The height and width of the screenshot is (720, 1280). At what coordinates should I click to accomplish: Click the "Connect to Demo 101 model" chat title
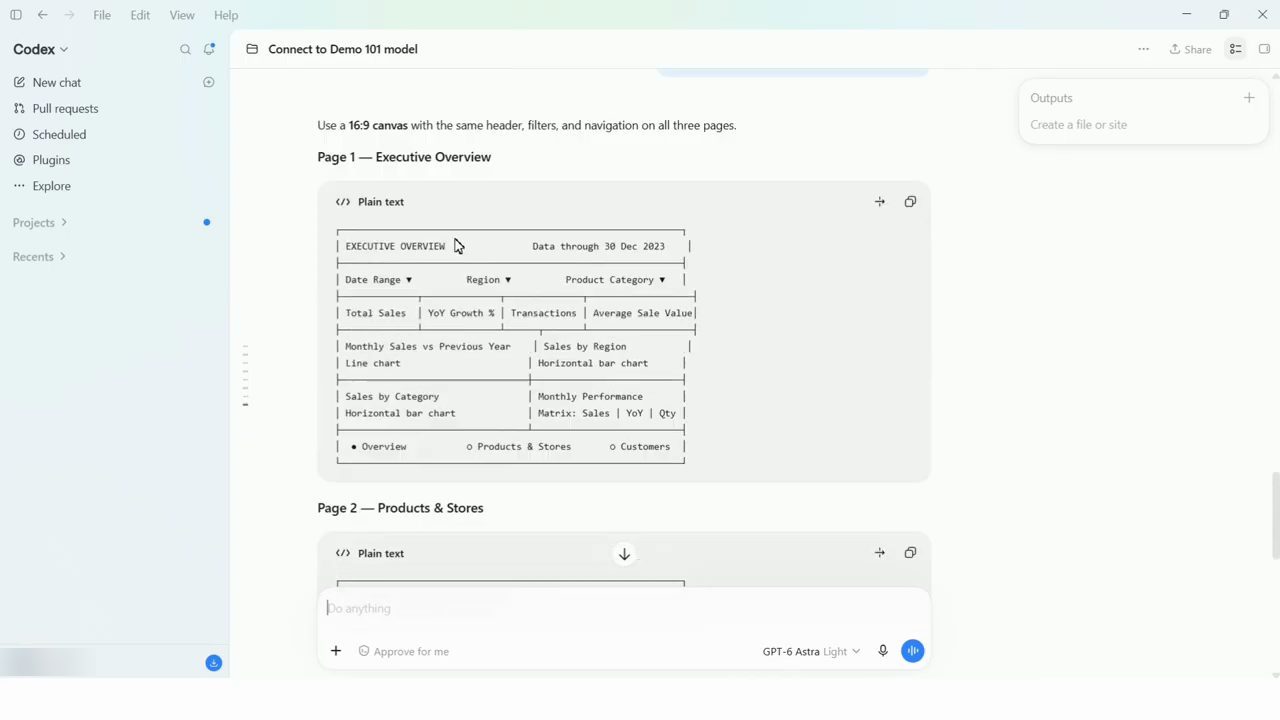click(x=343, y=49)
